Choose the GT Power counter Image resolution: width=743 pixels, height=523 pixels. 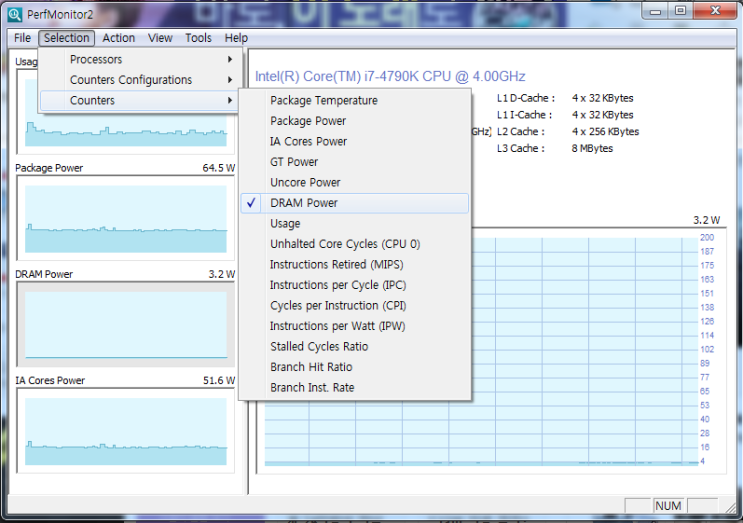354,162
